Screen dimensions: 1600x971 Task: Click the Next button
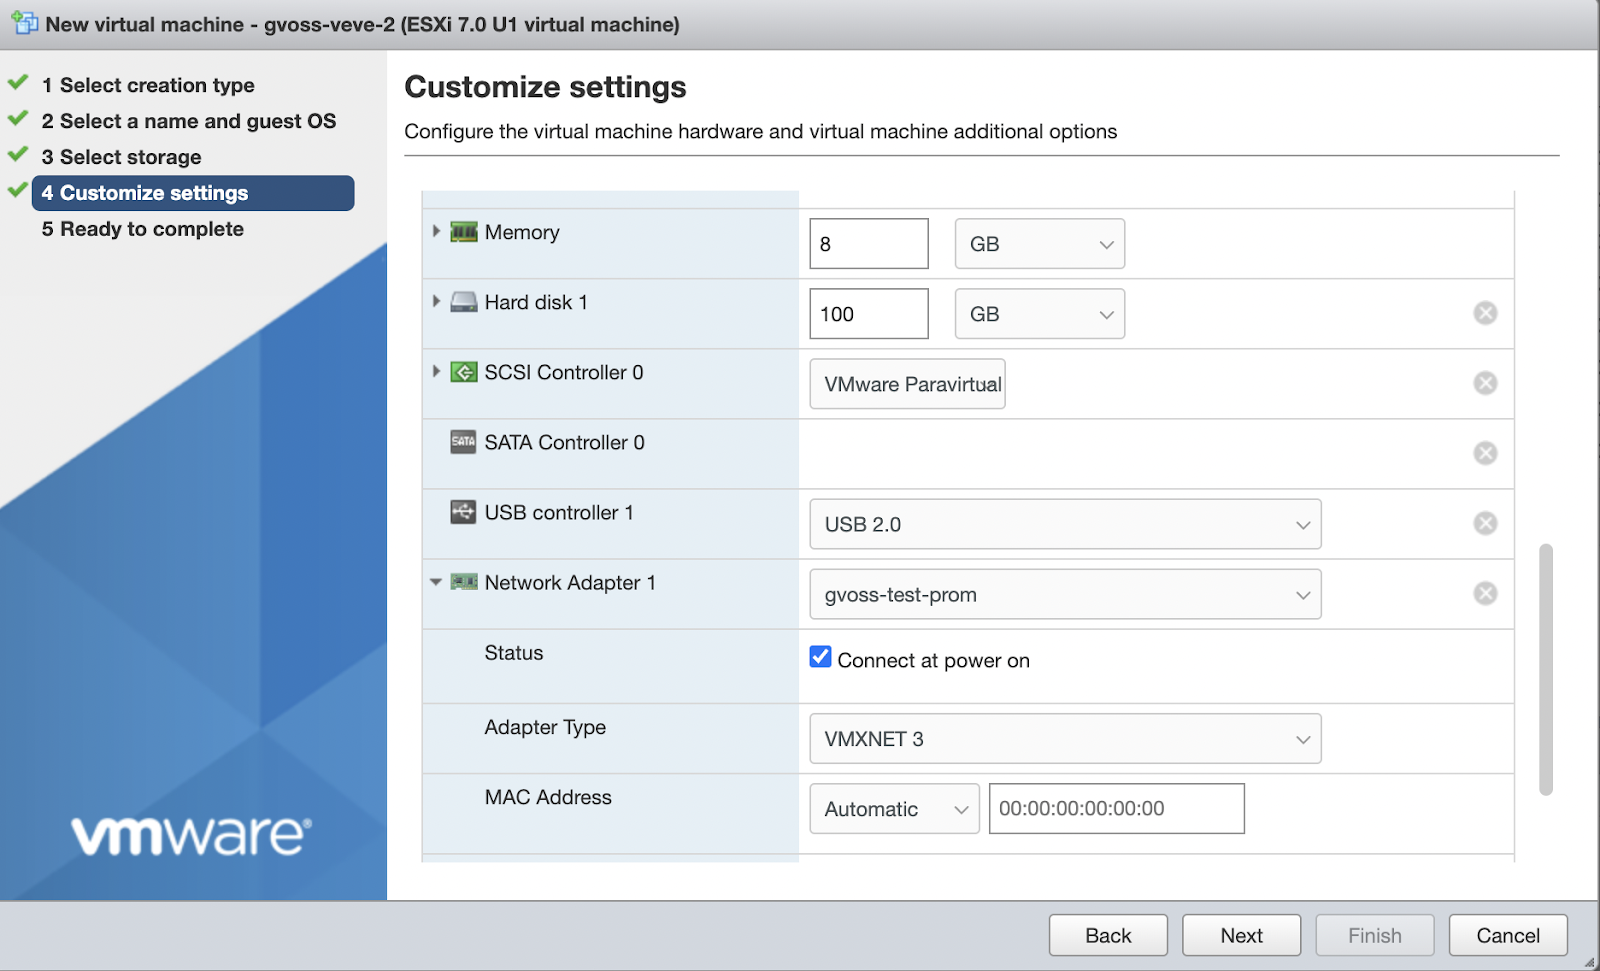[1241, 935]
